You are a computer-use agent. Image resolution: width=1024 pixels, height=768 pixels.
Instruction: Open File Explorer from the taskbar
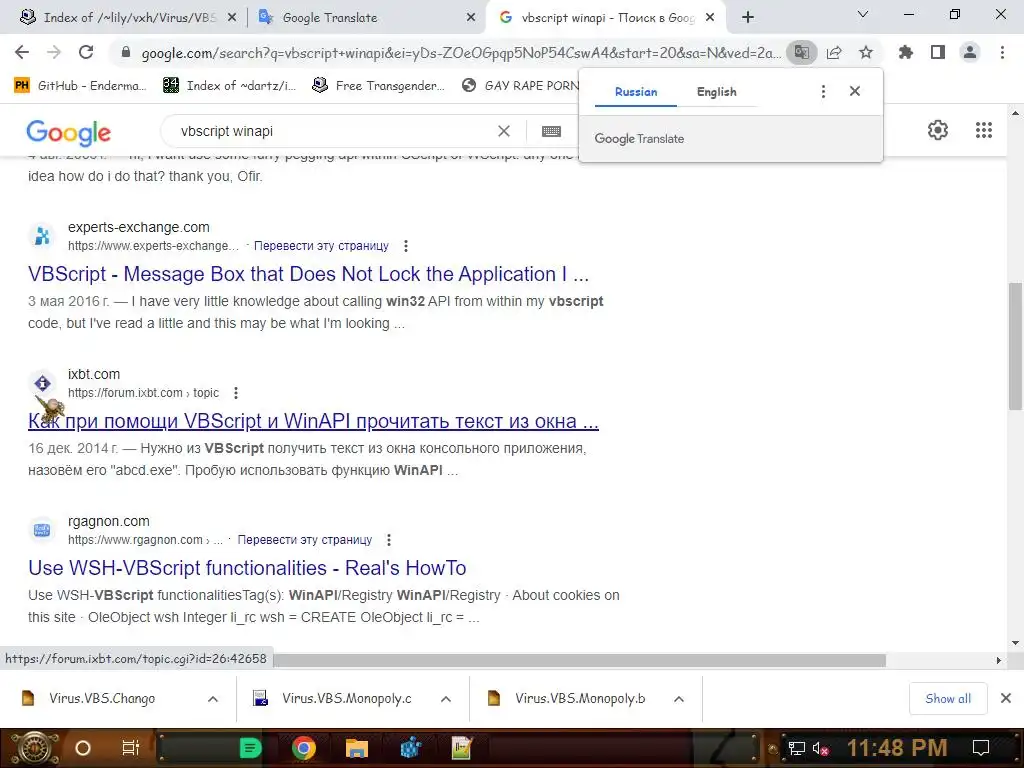coord(357,748)
